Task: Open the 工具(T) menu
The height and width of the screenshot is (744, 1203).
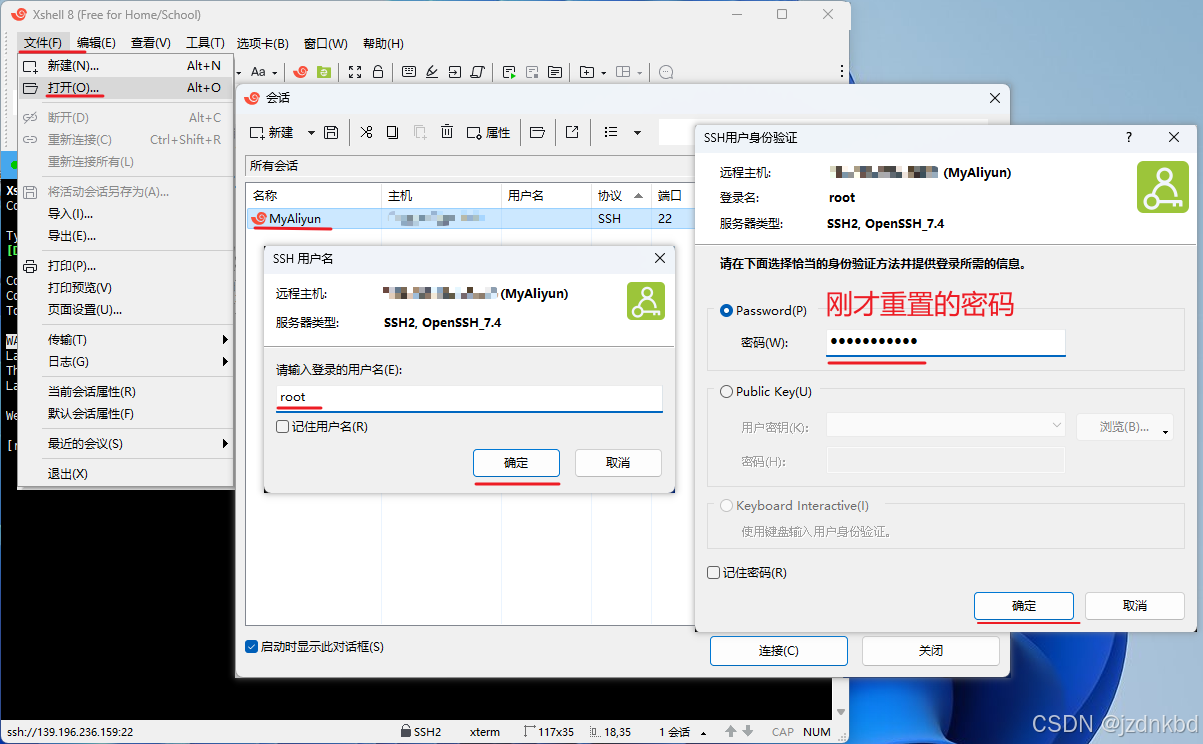Action: pyautogui.click(x=204, y=43)
